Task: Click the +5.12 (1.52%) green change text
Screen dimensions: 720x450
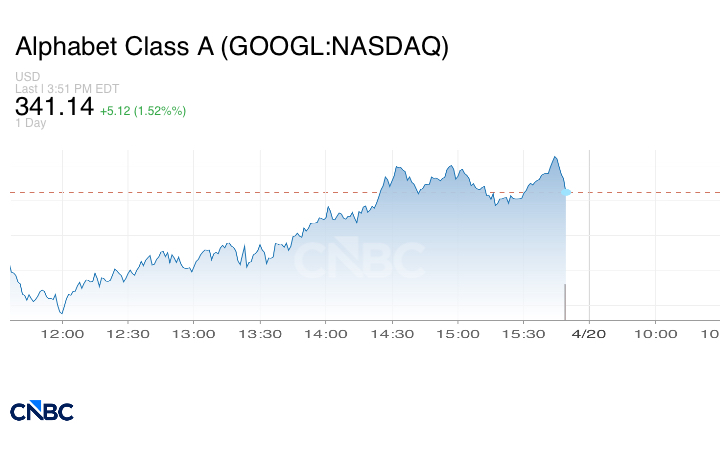Action: tap(143, 110)
